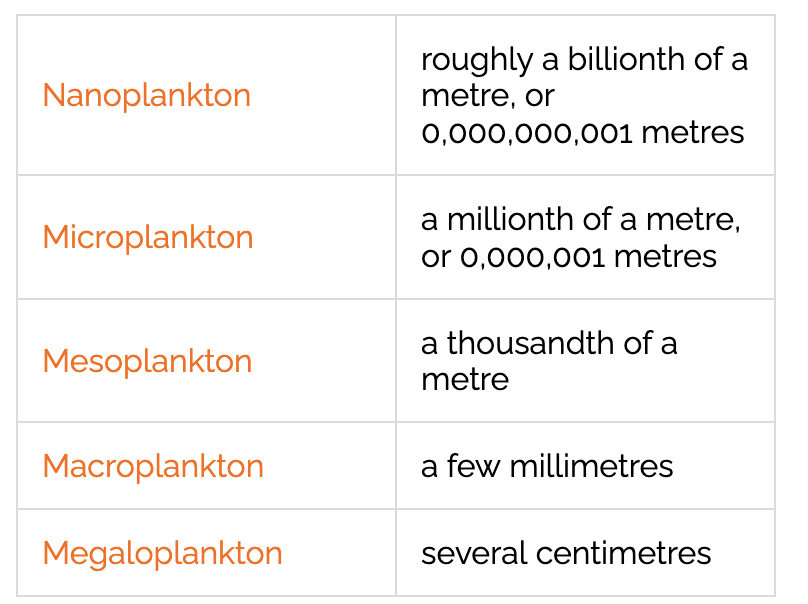
Task: Click "metre, or" in Nanoplankton's description
Action: pyautogui.click(x=488, y=97)
